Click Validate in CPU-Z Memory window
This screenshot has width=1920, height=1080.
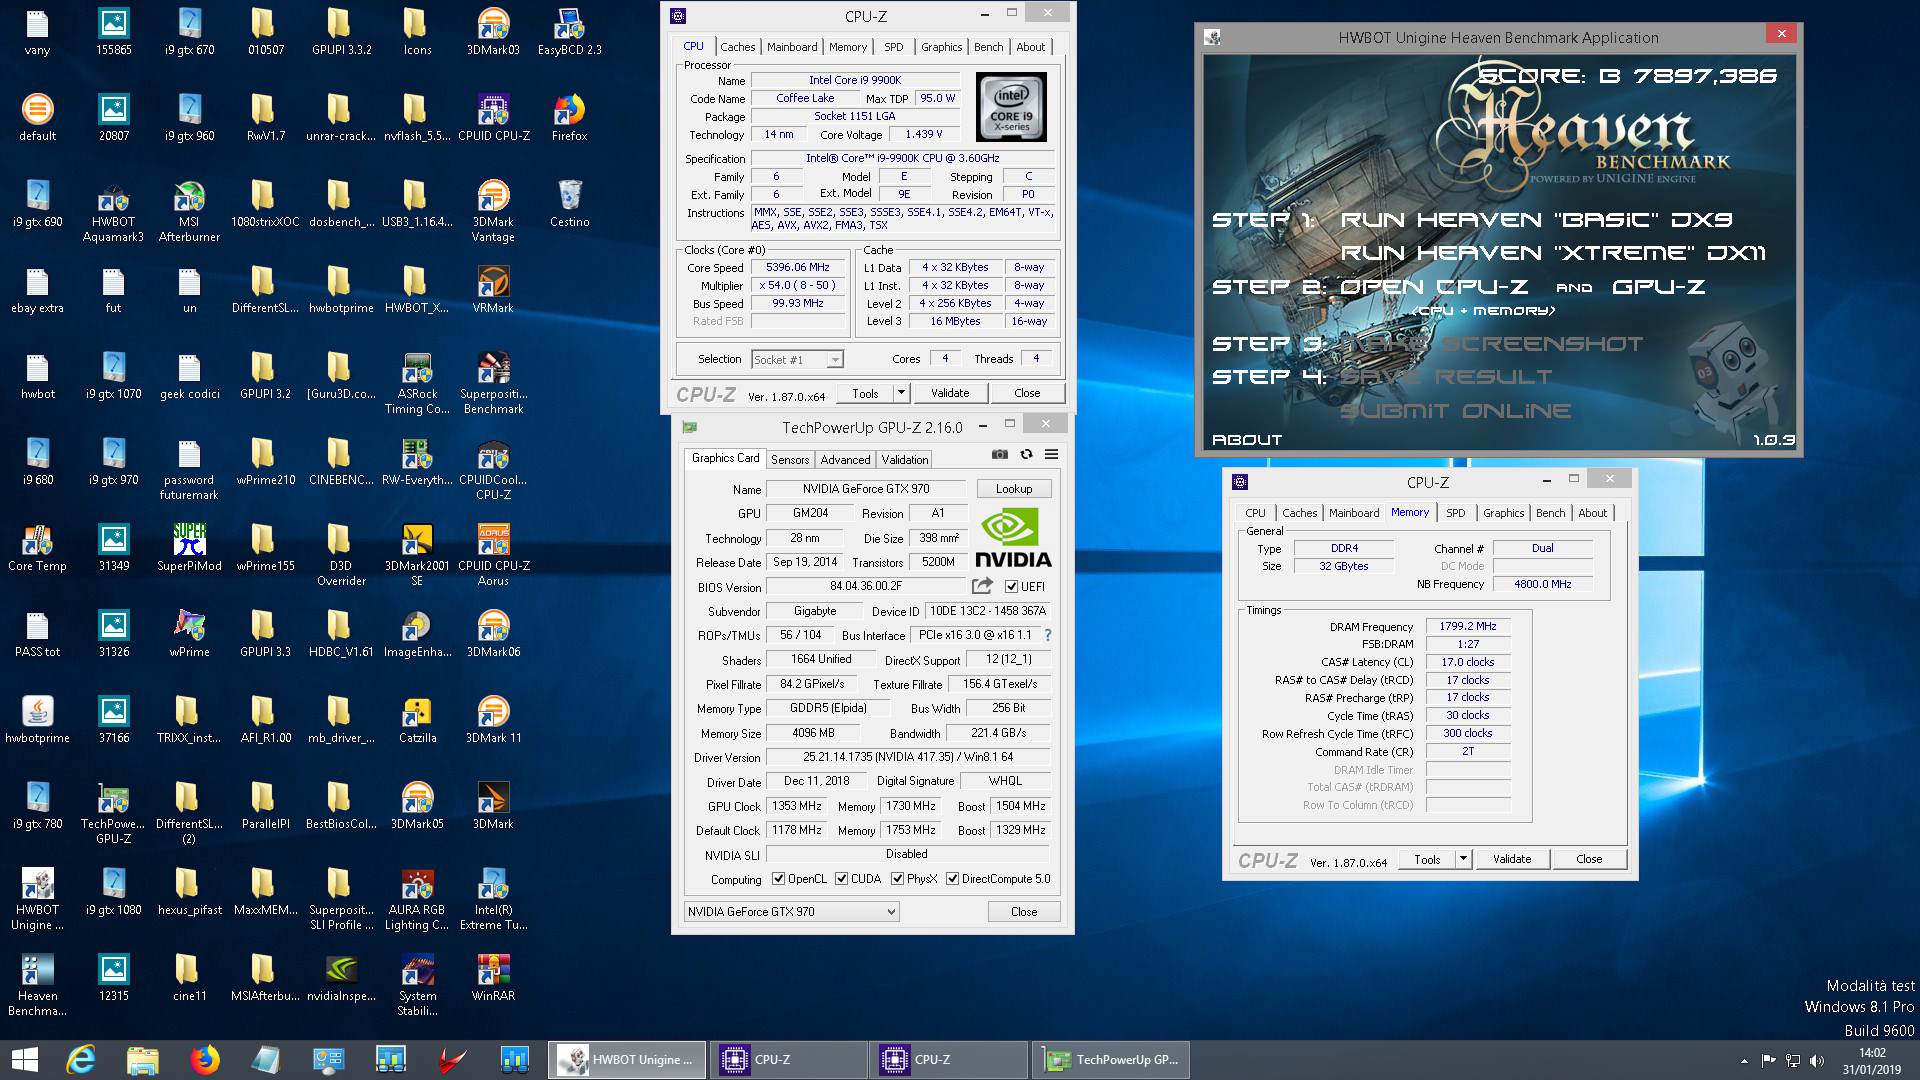click(x=1512, y=859)
